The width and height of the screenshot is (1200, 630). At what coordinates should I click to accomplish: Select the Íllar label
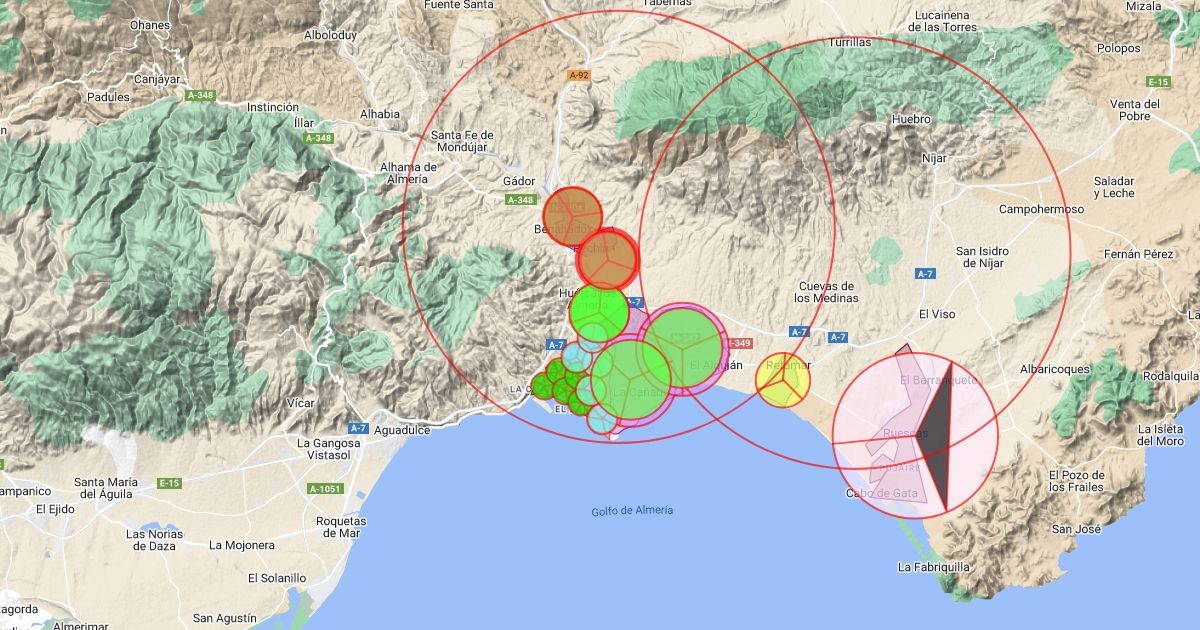[304, 123]
